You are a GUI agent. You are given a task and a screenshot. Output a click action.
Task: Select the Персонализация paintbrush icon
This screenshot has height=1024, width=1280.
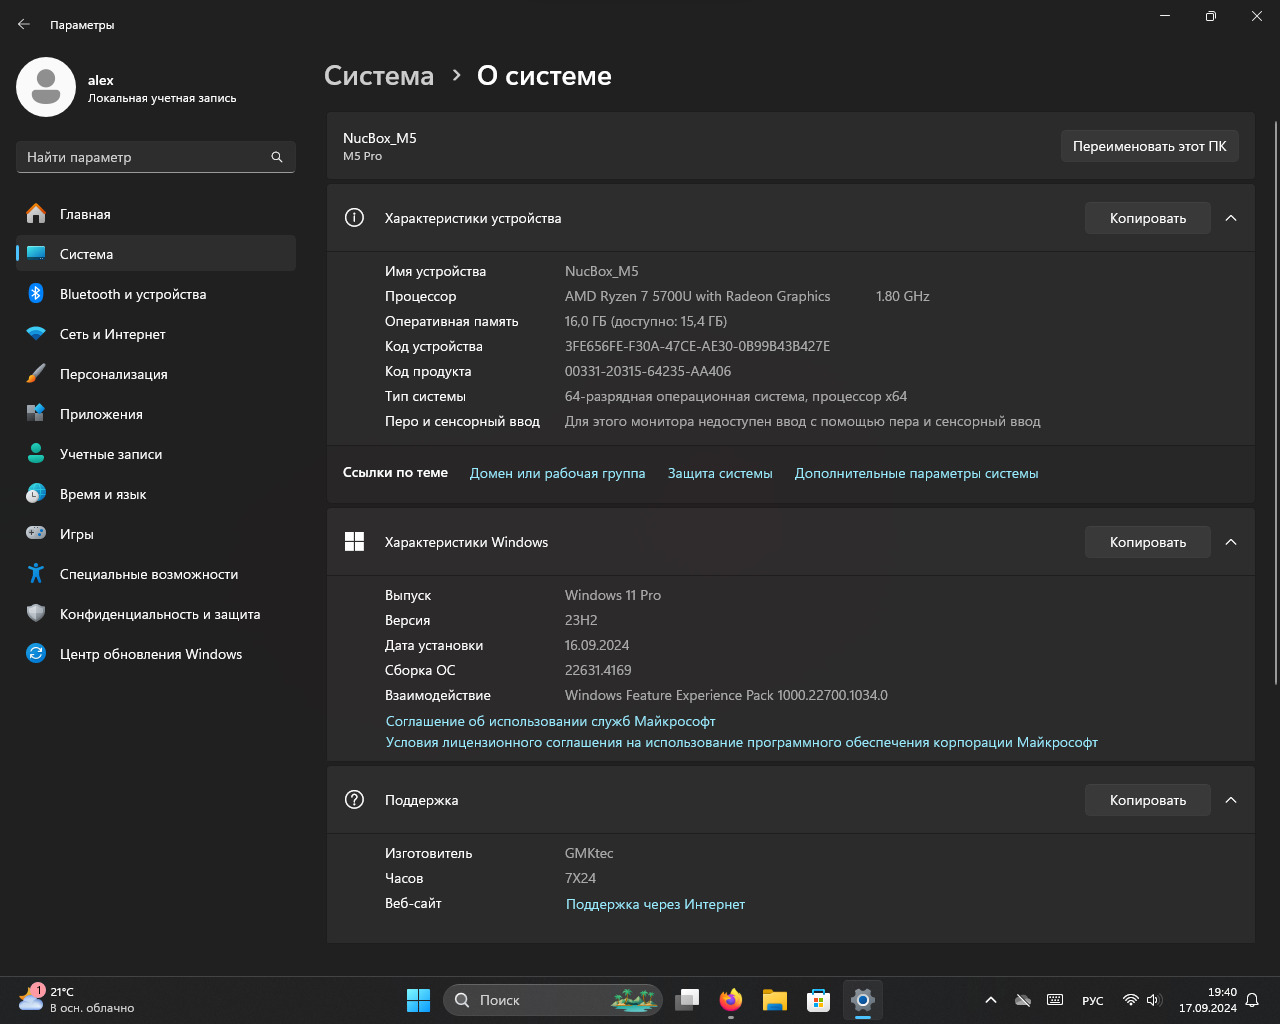point(36,374)
